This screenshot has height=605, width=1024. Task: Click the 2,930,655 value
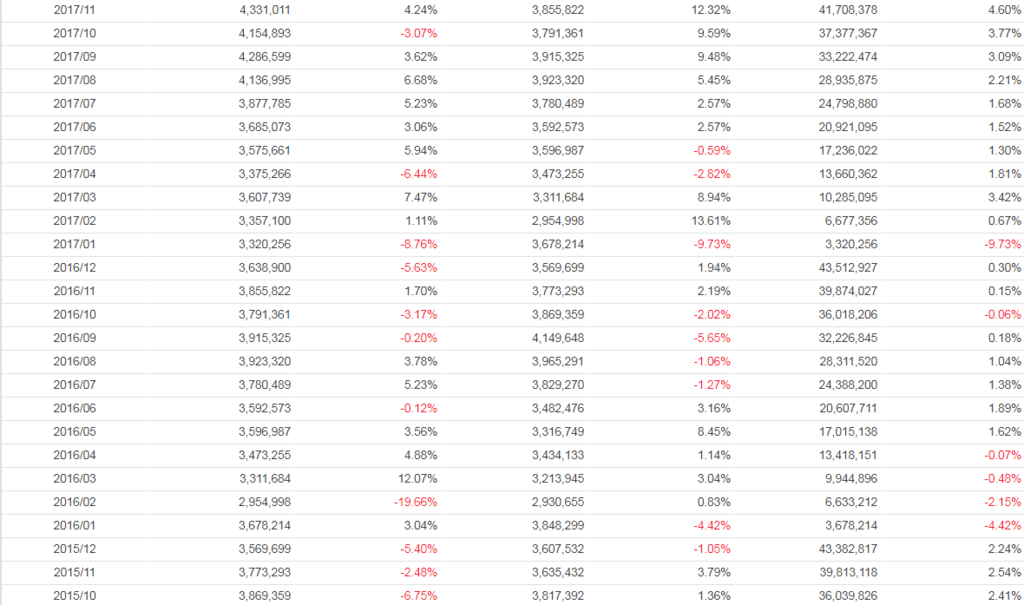[x=558, y=502]
